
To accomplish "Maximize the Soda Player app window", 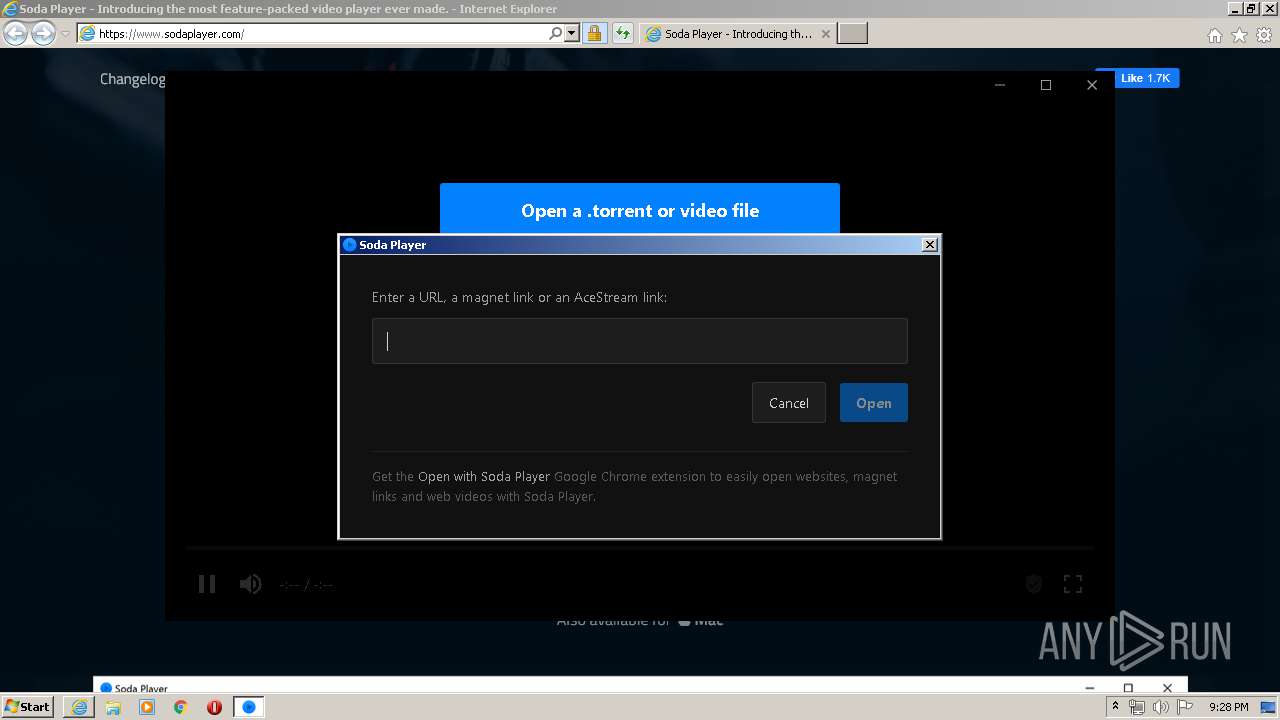I will (x=1046, y=85).
